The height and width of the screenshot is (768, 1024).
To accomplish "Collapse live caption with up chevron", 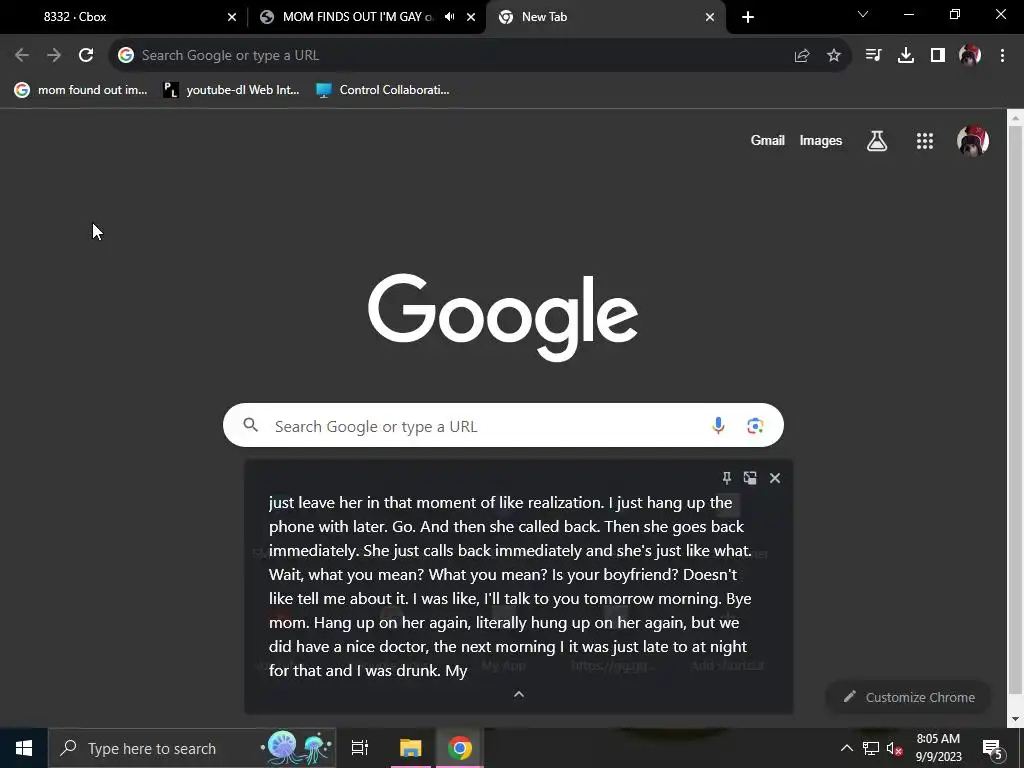I will [519, 694].
